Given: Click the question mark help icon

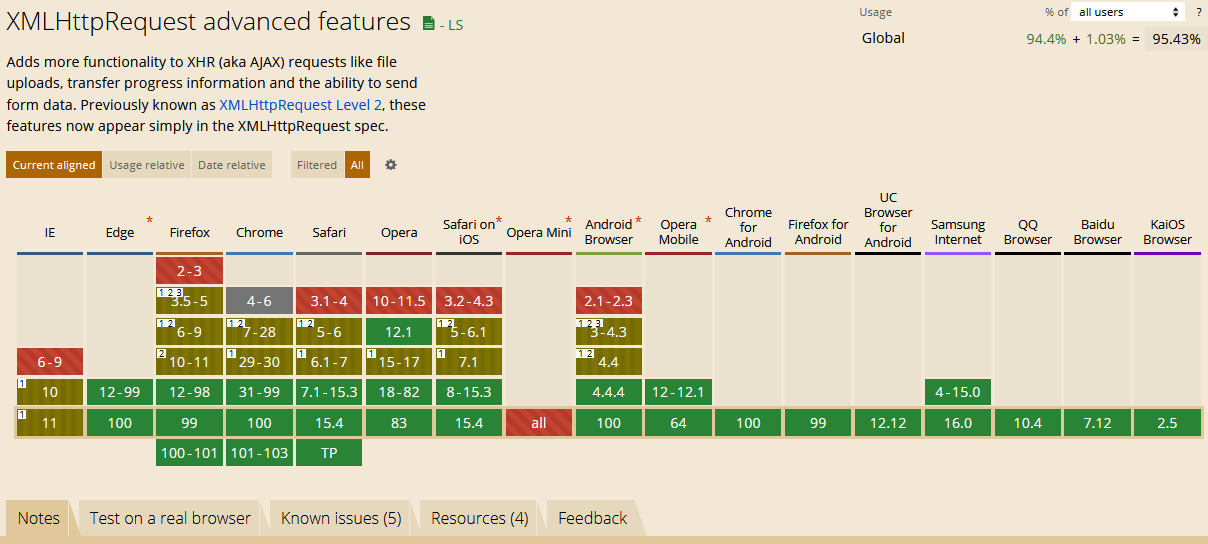Looking at the screenshot, I should point(1199,12).
